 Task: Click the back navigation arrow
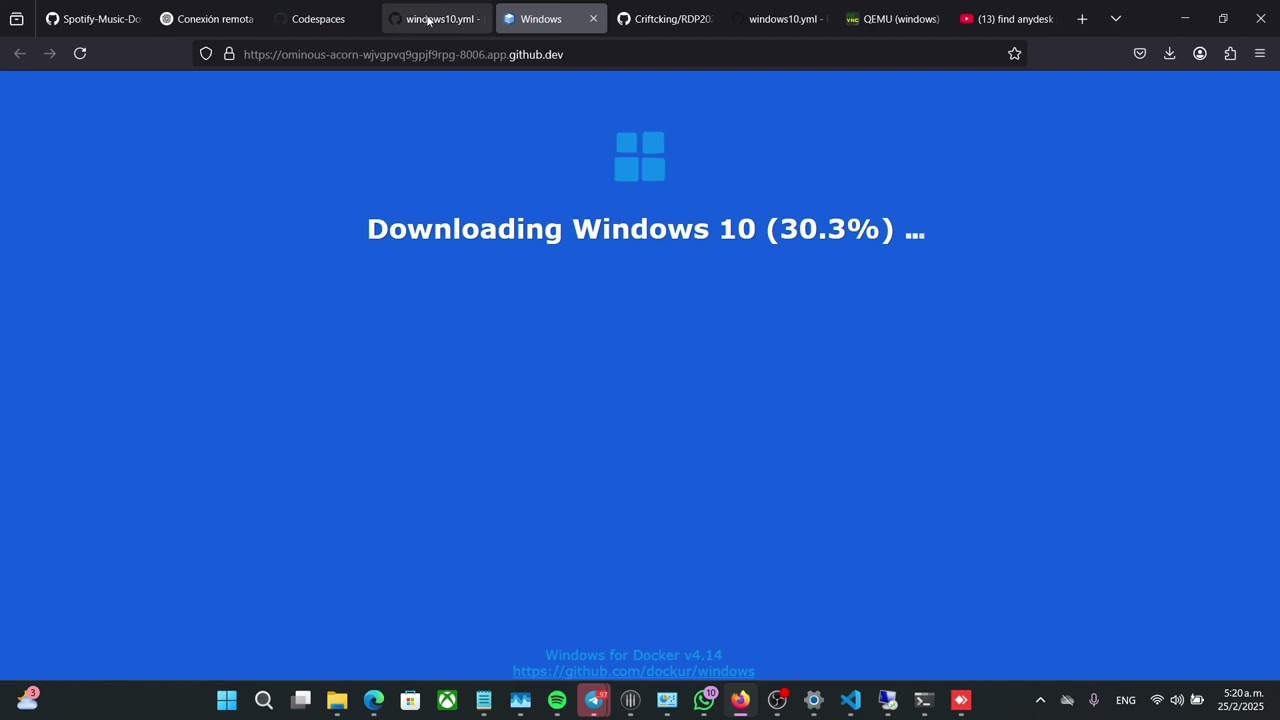click(x=20, y=54)
